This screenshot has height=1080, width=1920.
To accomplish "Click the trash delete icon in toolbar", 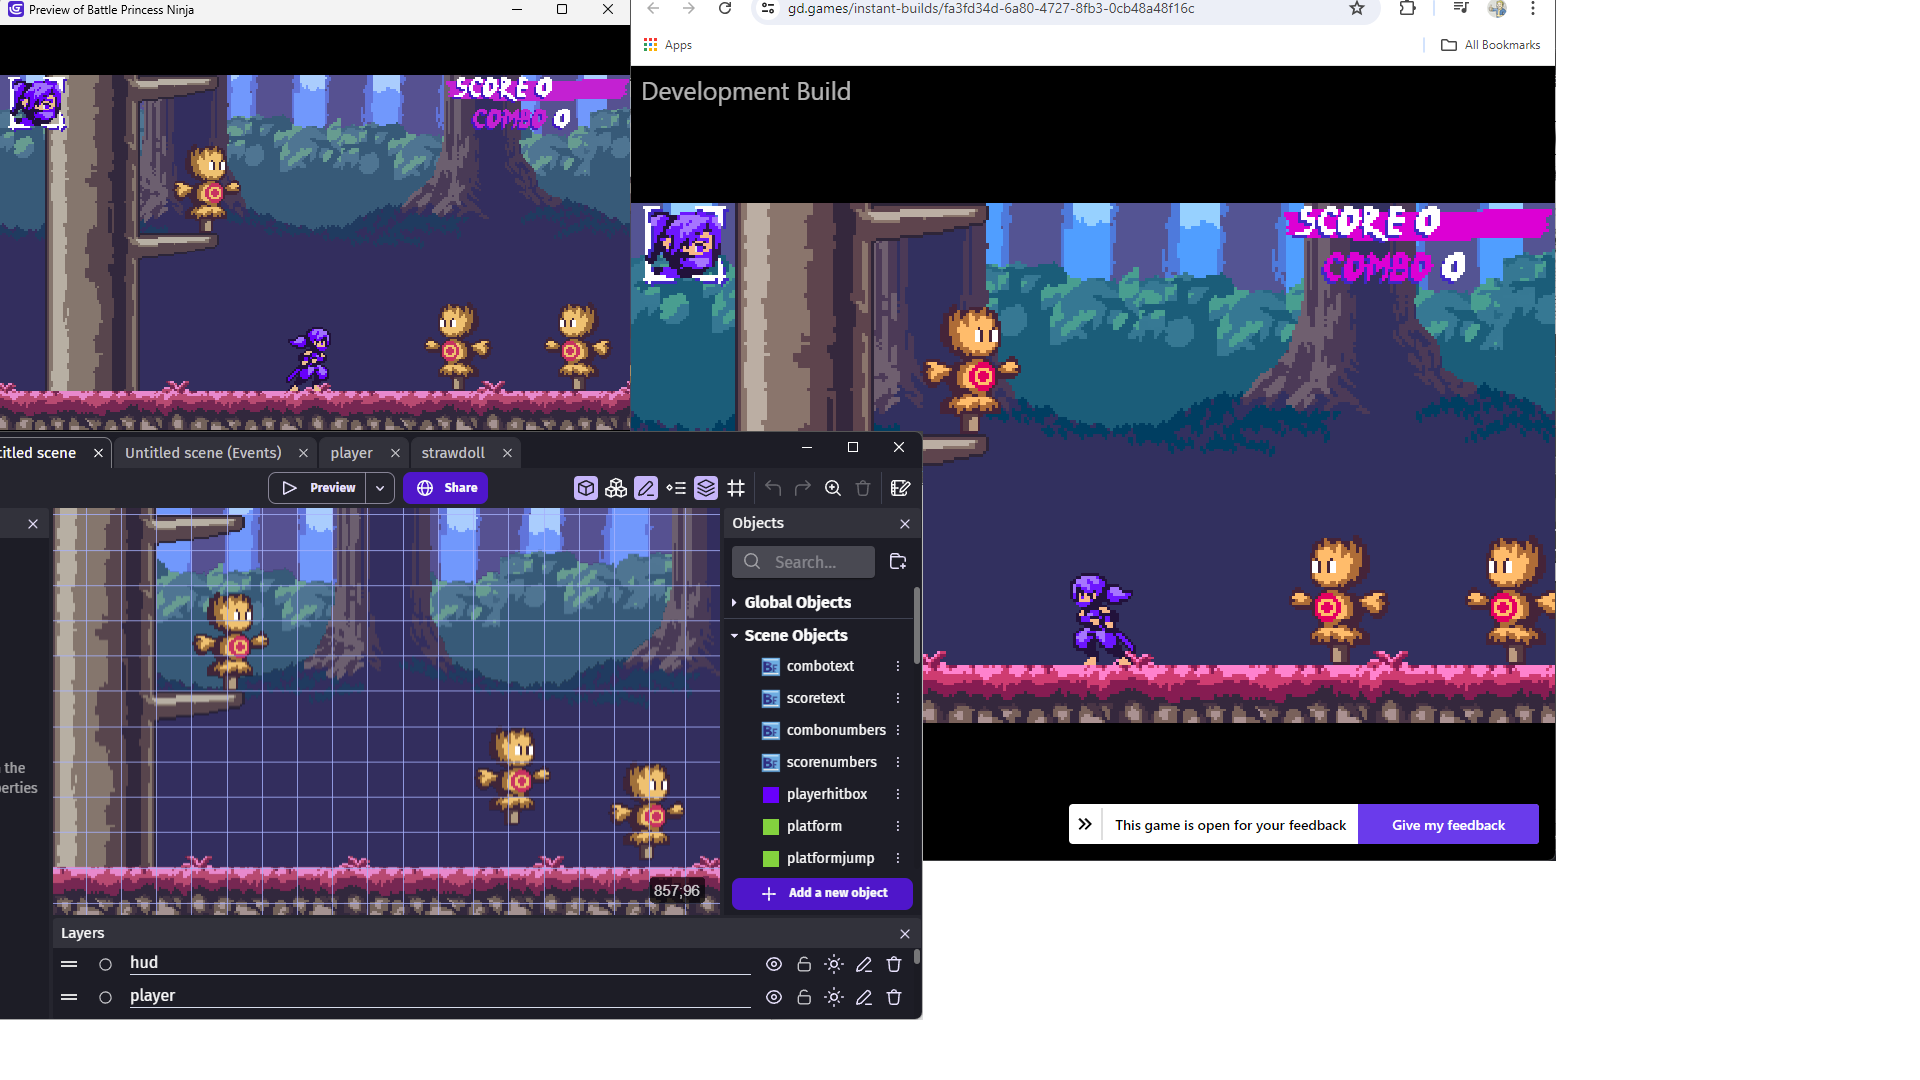I will 863,488.
